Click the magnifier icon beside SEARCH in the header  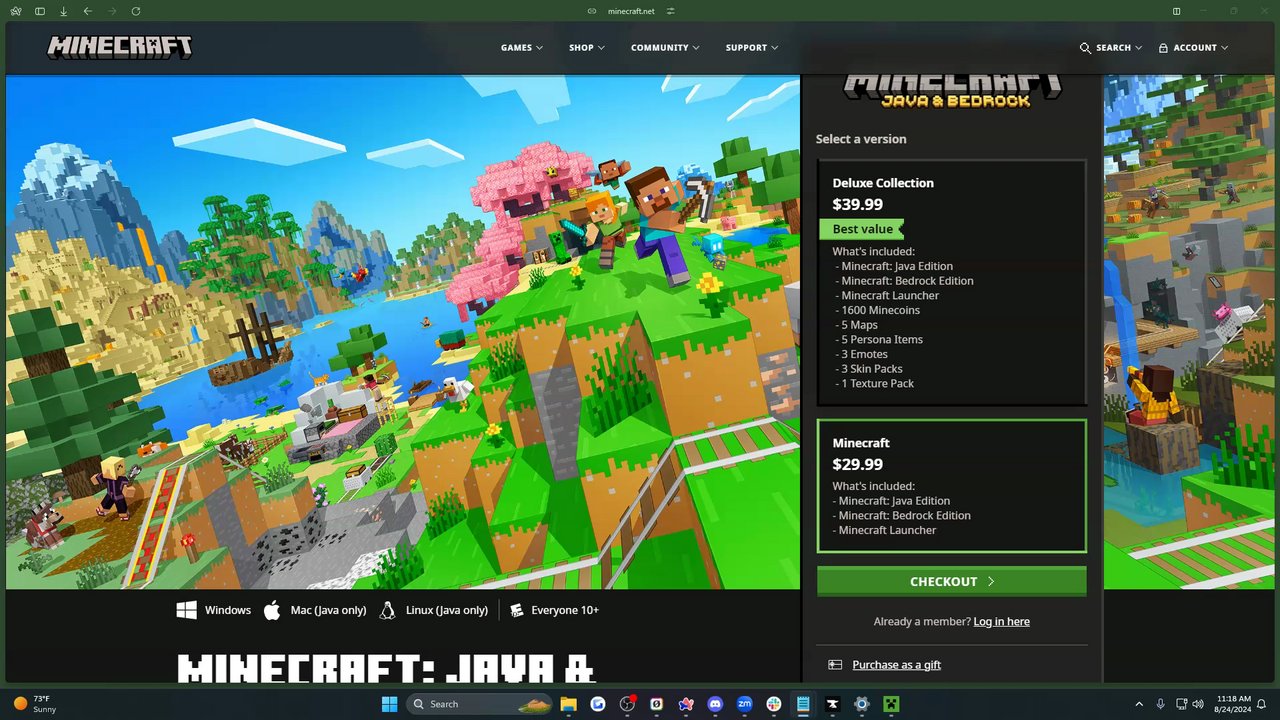tap(1085, 48)
